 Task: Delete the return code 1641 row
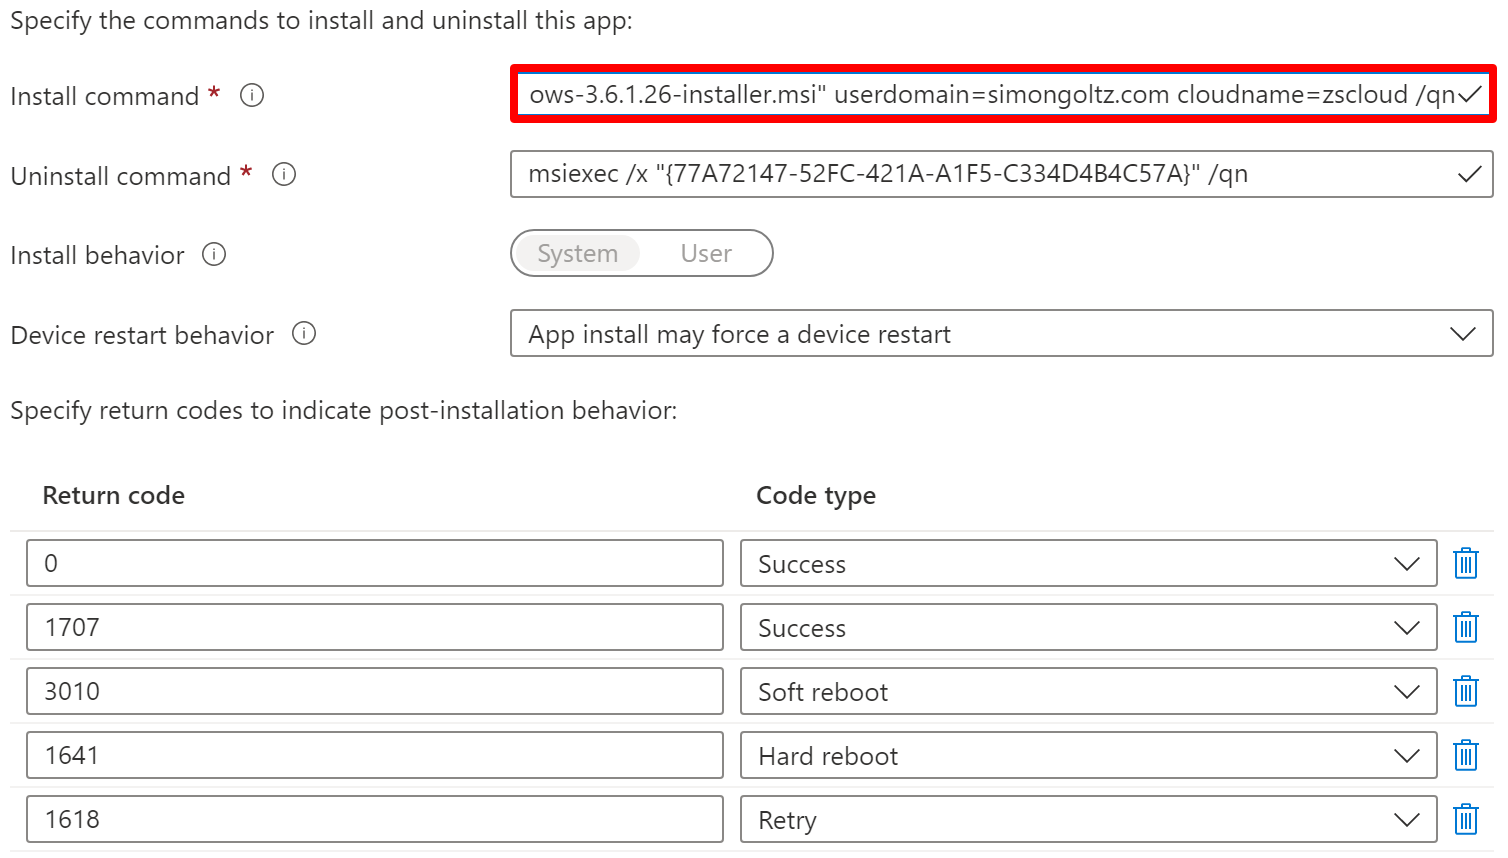[1465, 755]
